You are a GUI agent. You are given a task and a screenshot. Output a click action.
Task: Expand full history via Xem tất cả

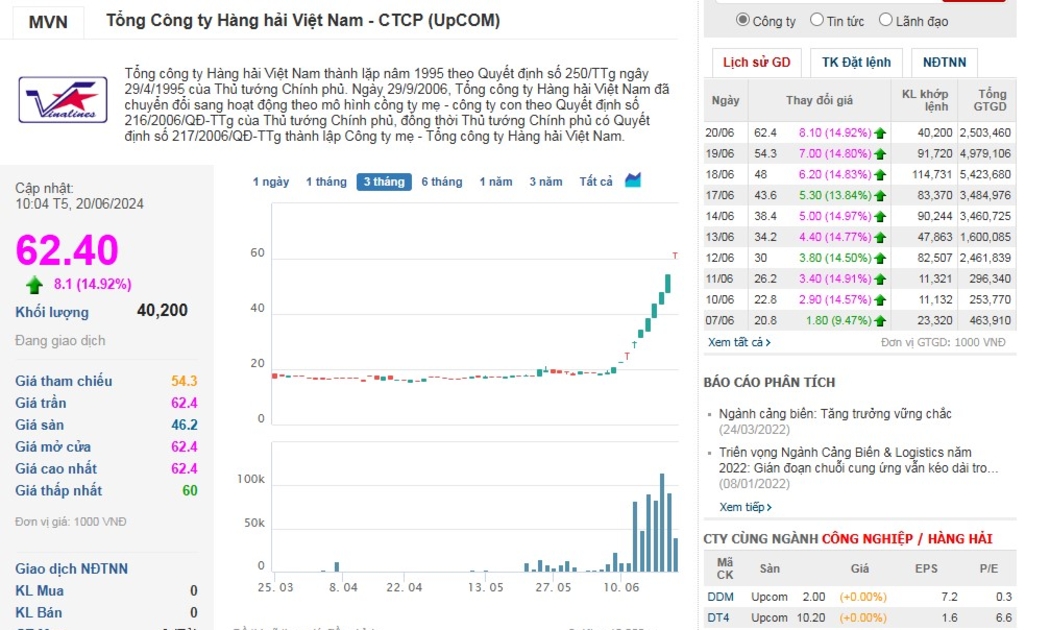(739, 342)
